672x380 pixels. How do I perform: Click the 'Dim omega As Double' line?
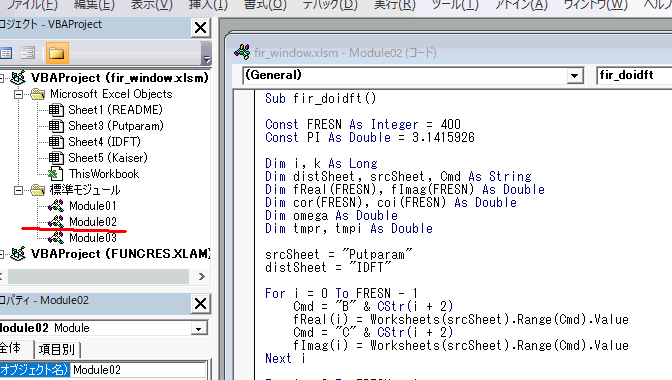331,215
